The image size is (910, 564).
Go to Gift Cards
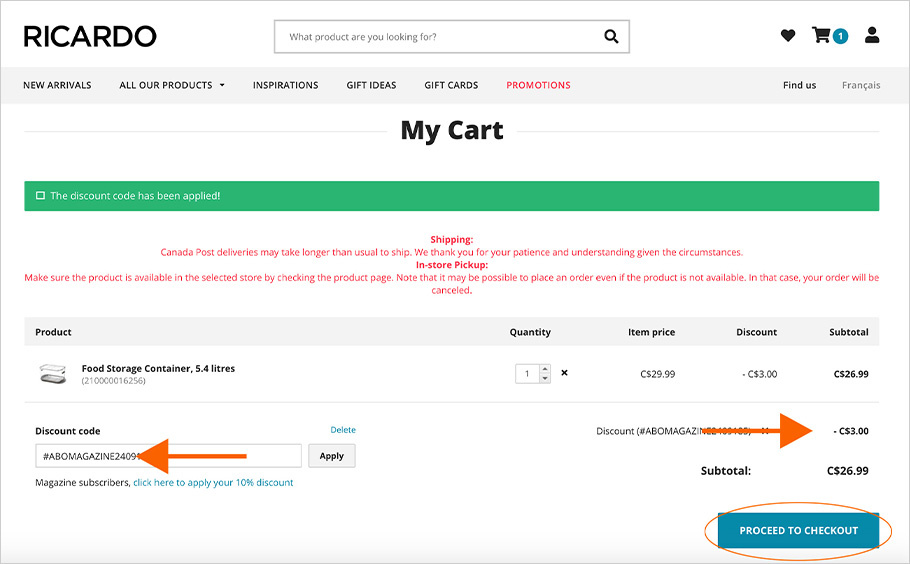click(451, 85)
